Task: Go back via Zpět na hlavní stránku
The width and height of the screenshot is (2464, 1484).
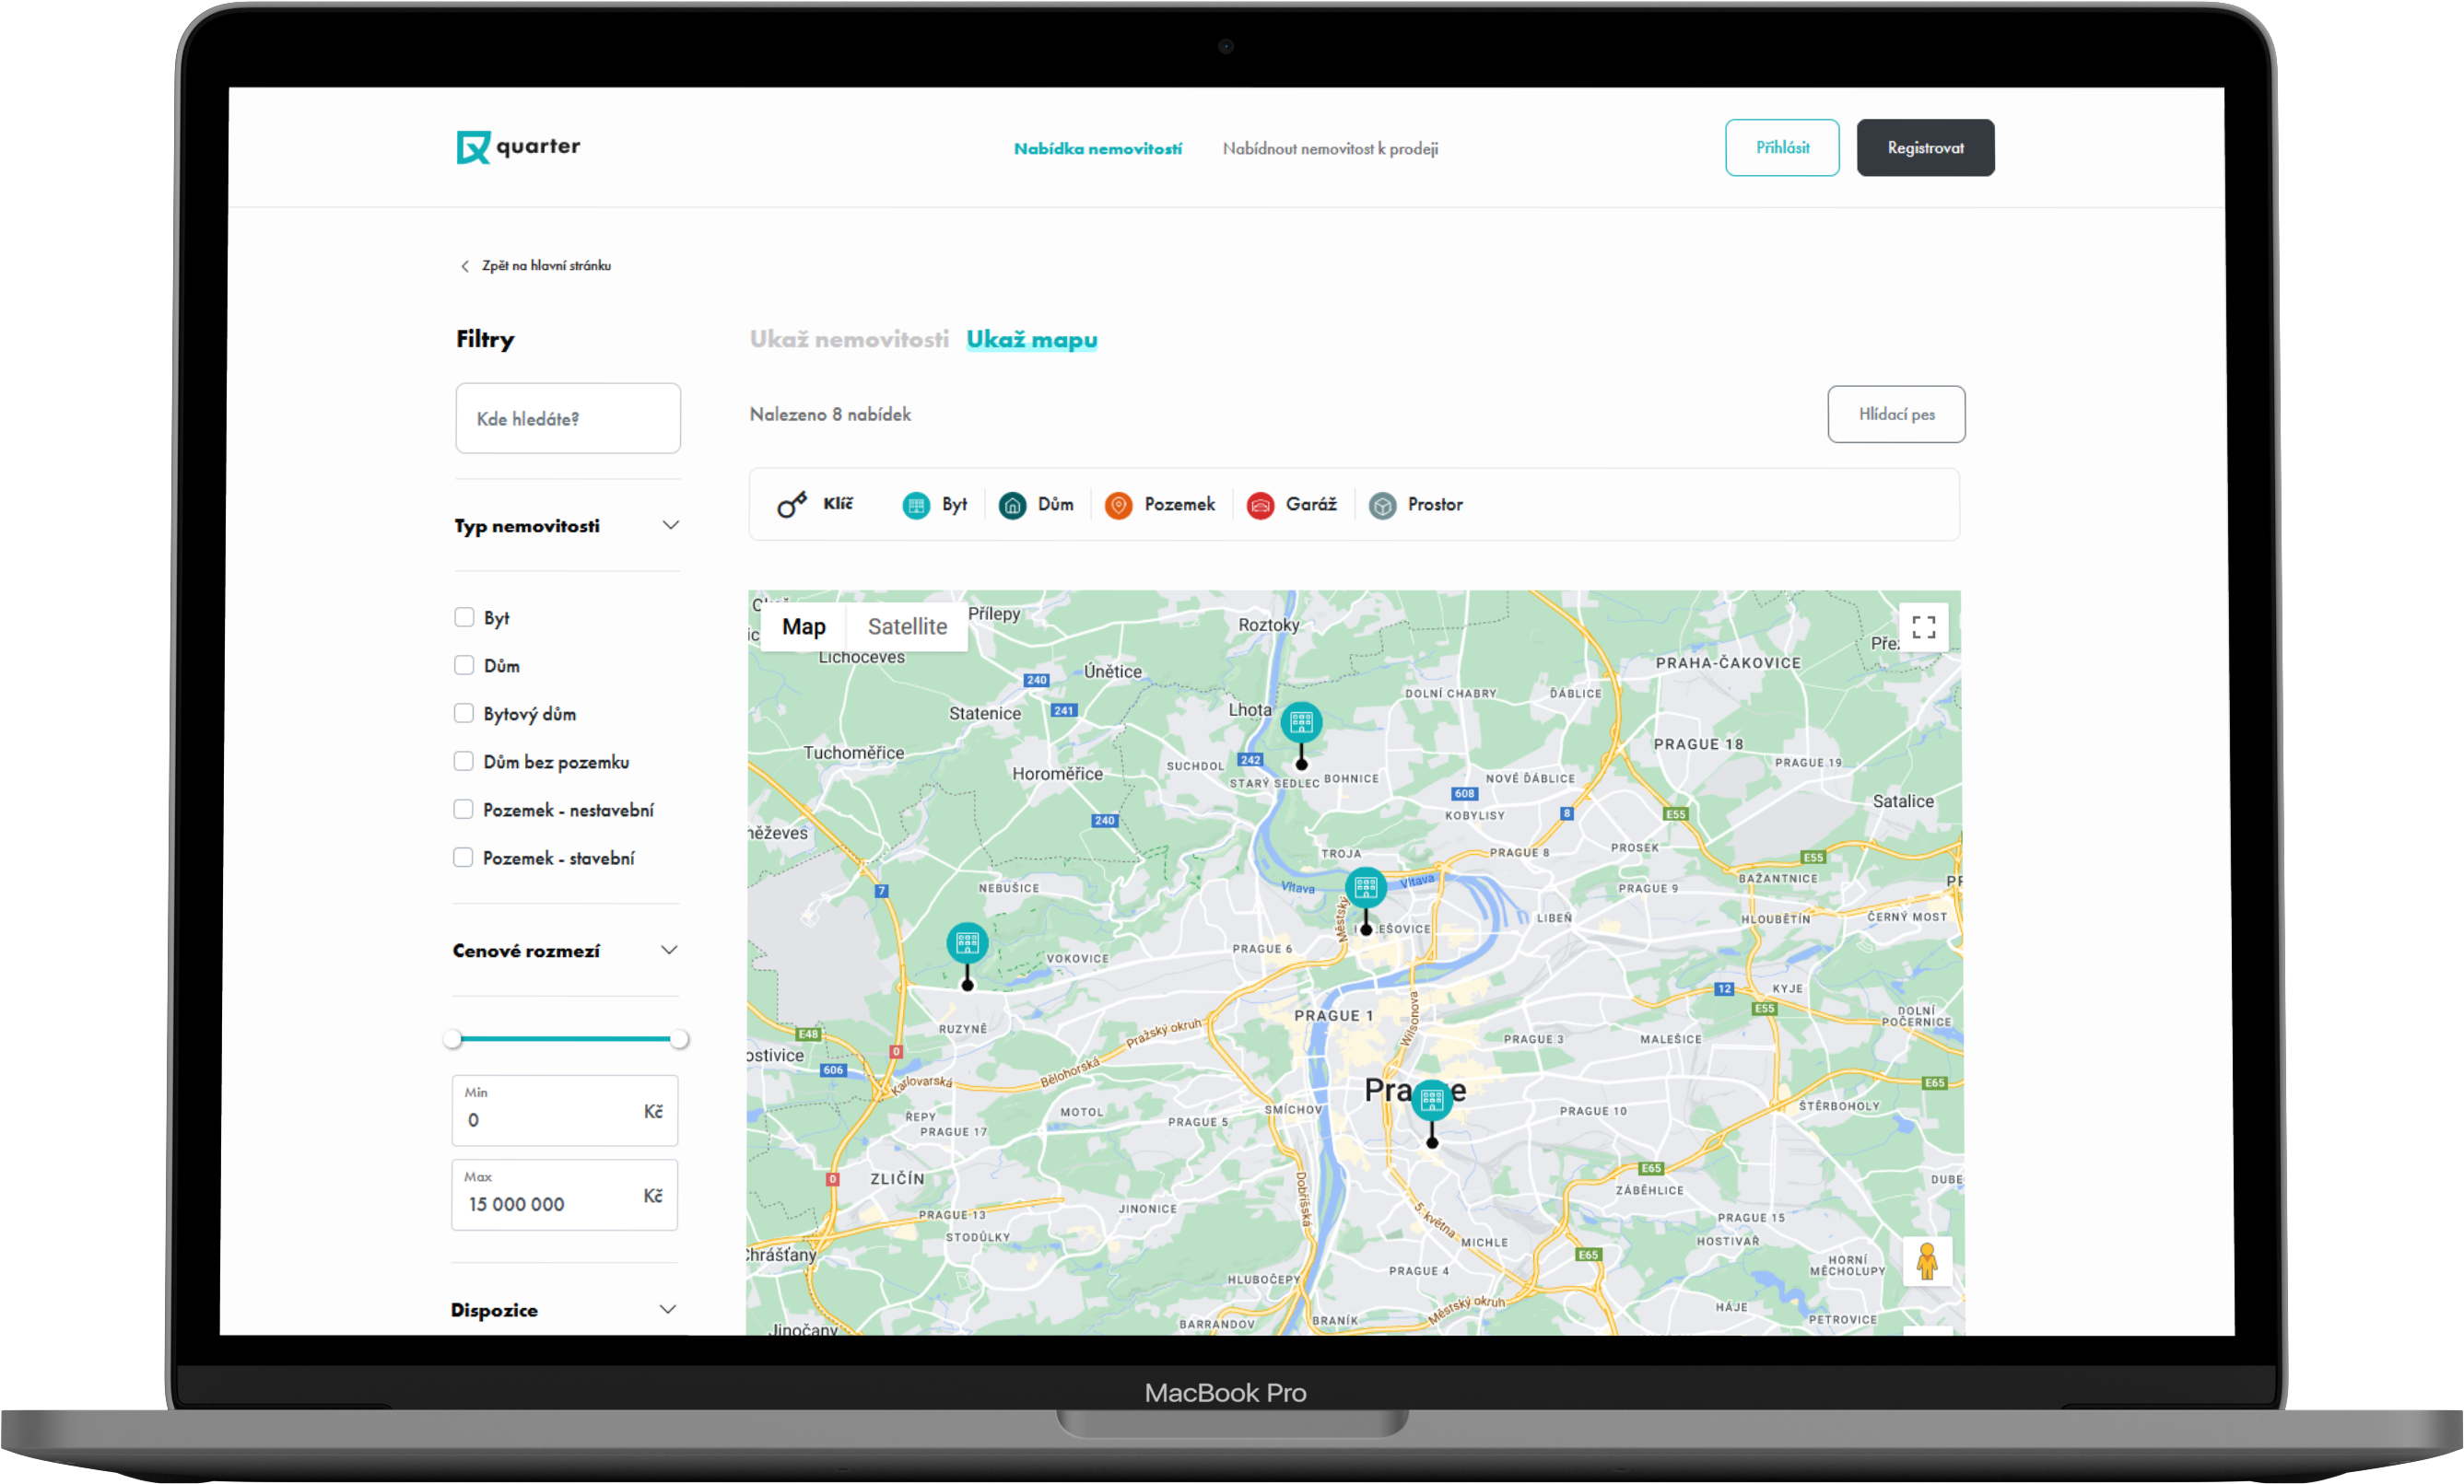Action: pos(536,265)
